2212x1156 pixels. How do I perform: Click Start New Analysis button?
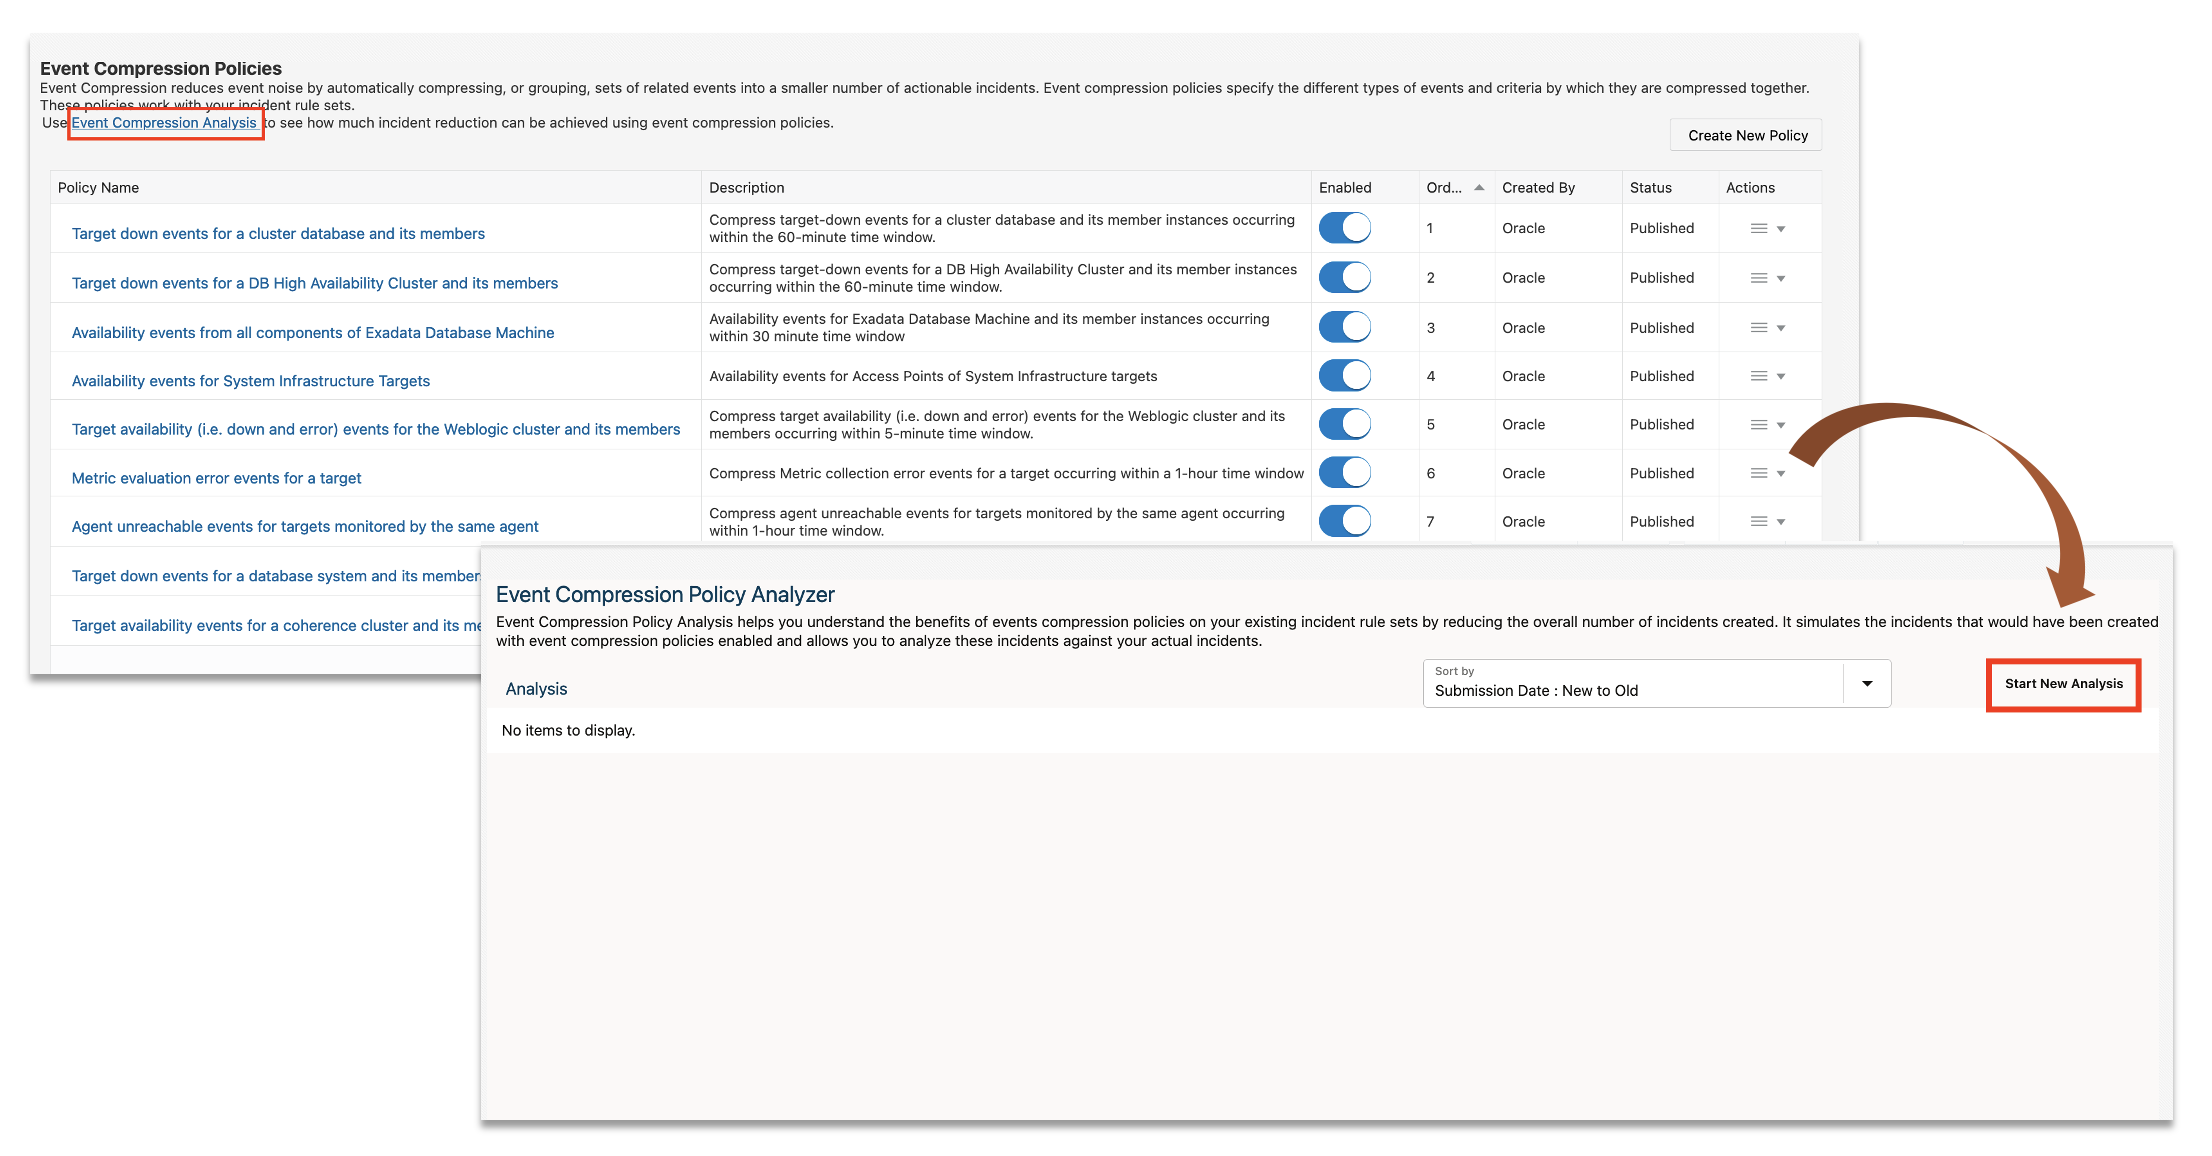(2062, 684)
